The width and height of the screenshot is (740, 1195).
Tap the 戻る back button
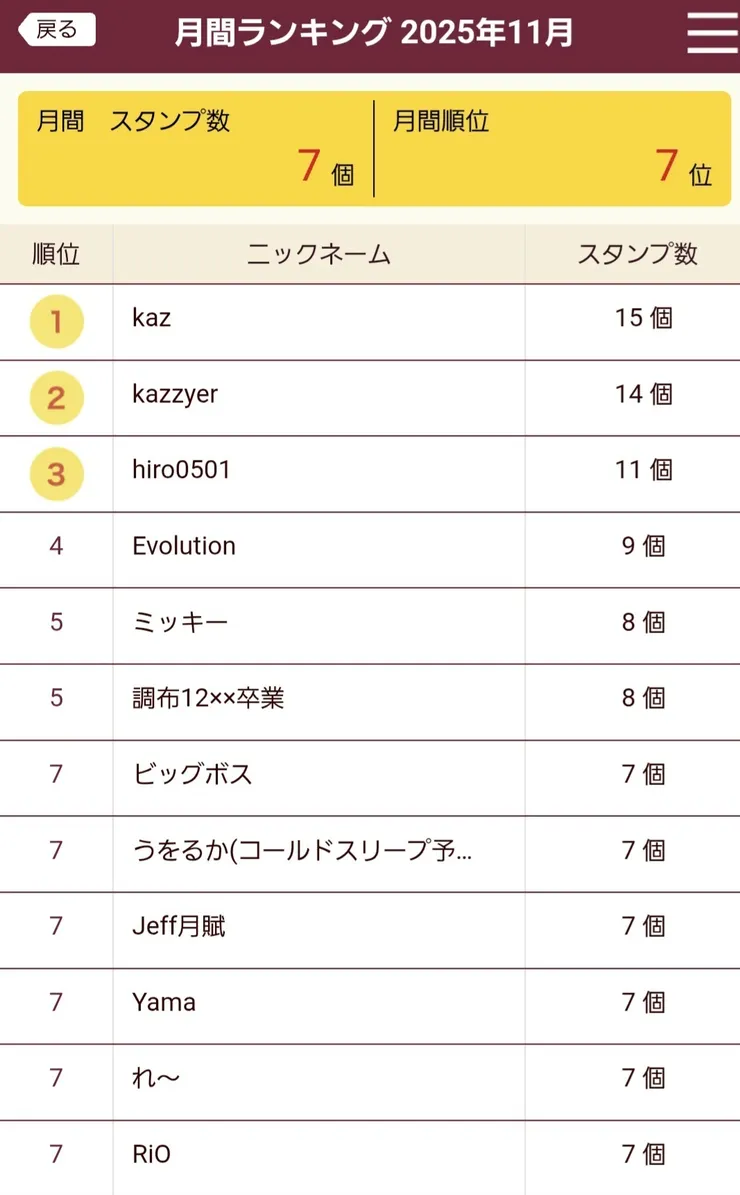click(57, 30)
